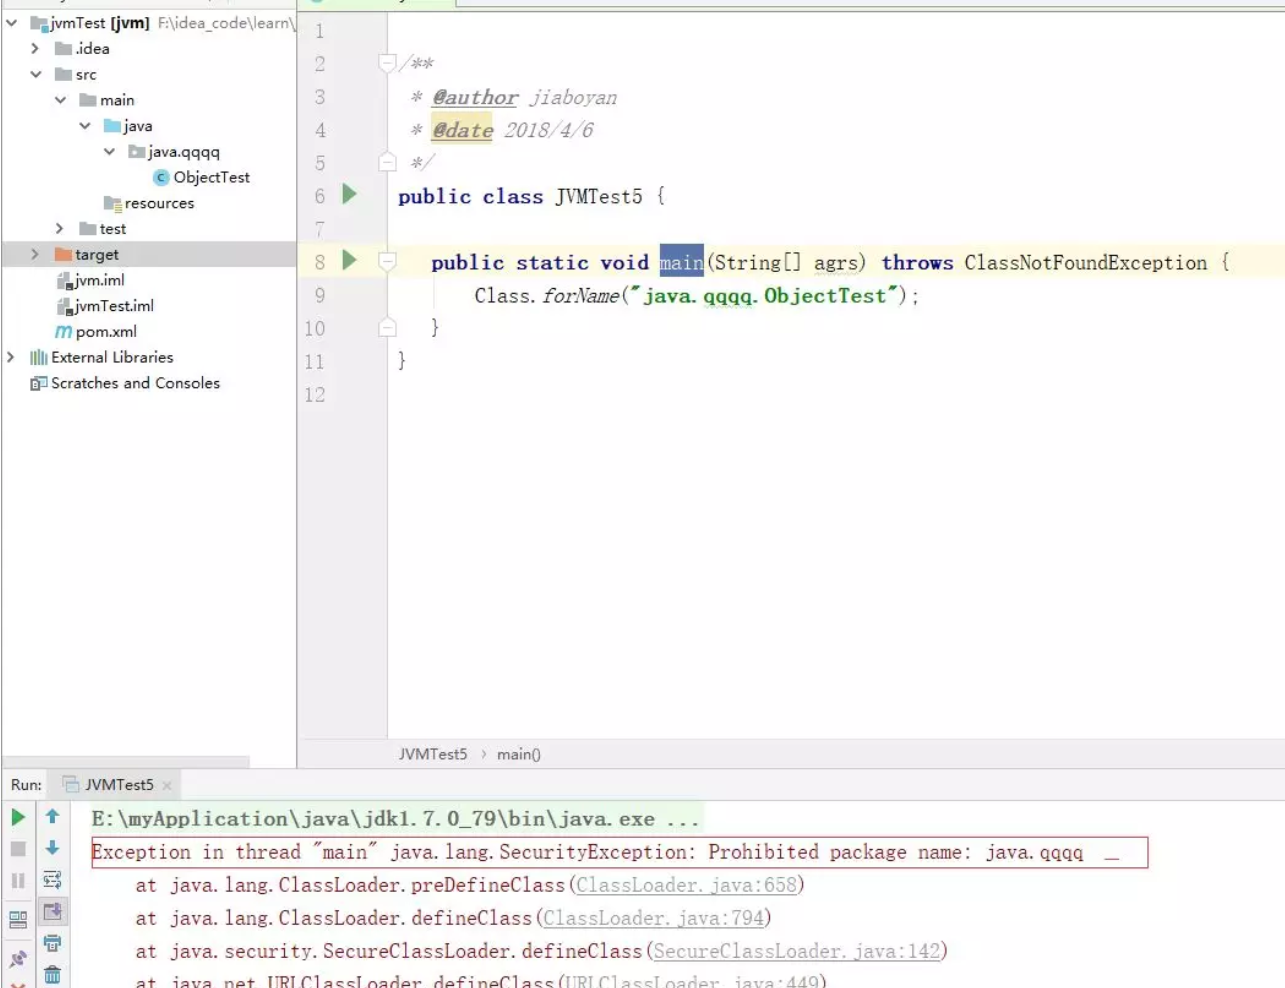Click the SecurityException message line

619,852
